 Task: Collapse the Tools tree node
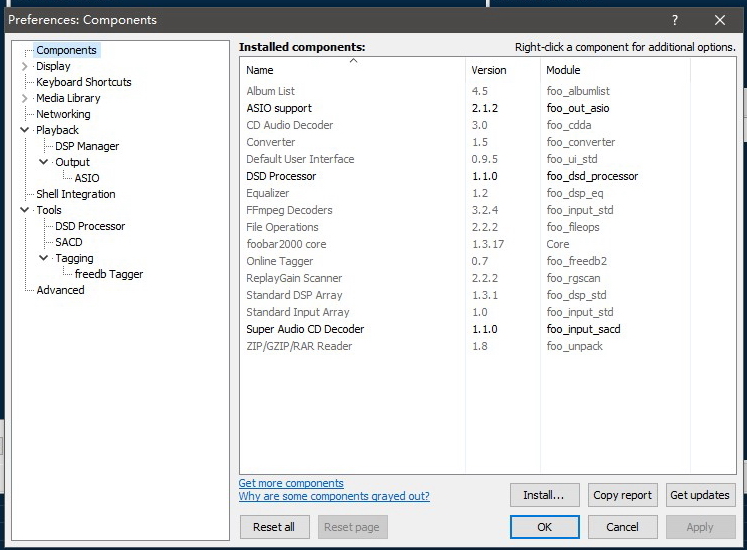[x=25, y=210]
